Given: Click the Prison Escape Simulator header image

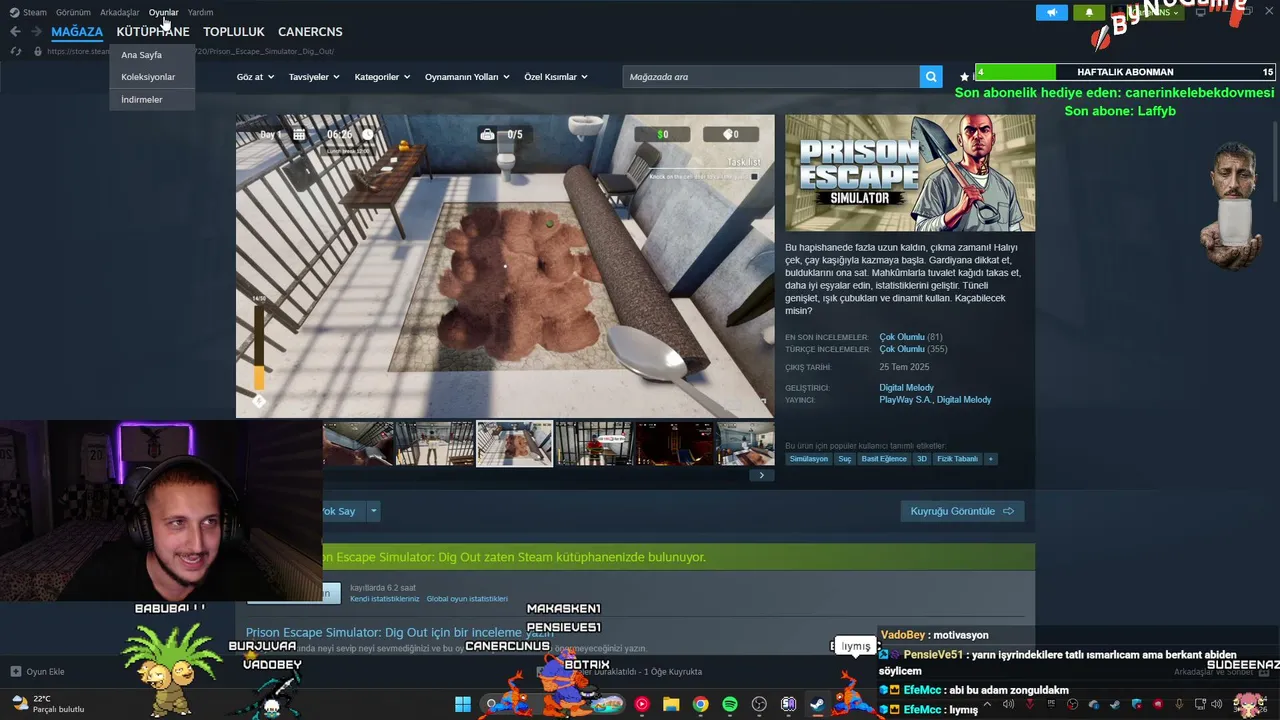Looking at the screenshot, I should tap(910, 173).
